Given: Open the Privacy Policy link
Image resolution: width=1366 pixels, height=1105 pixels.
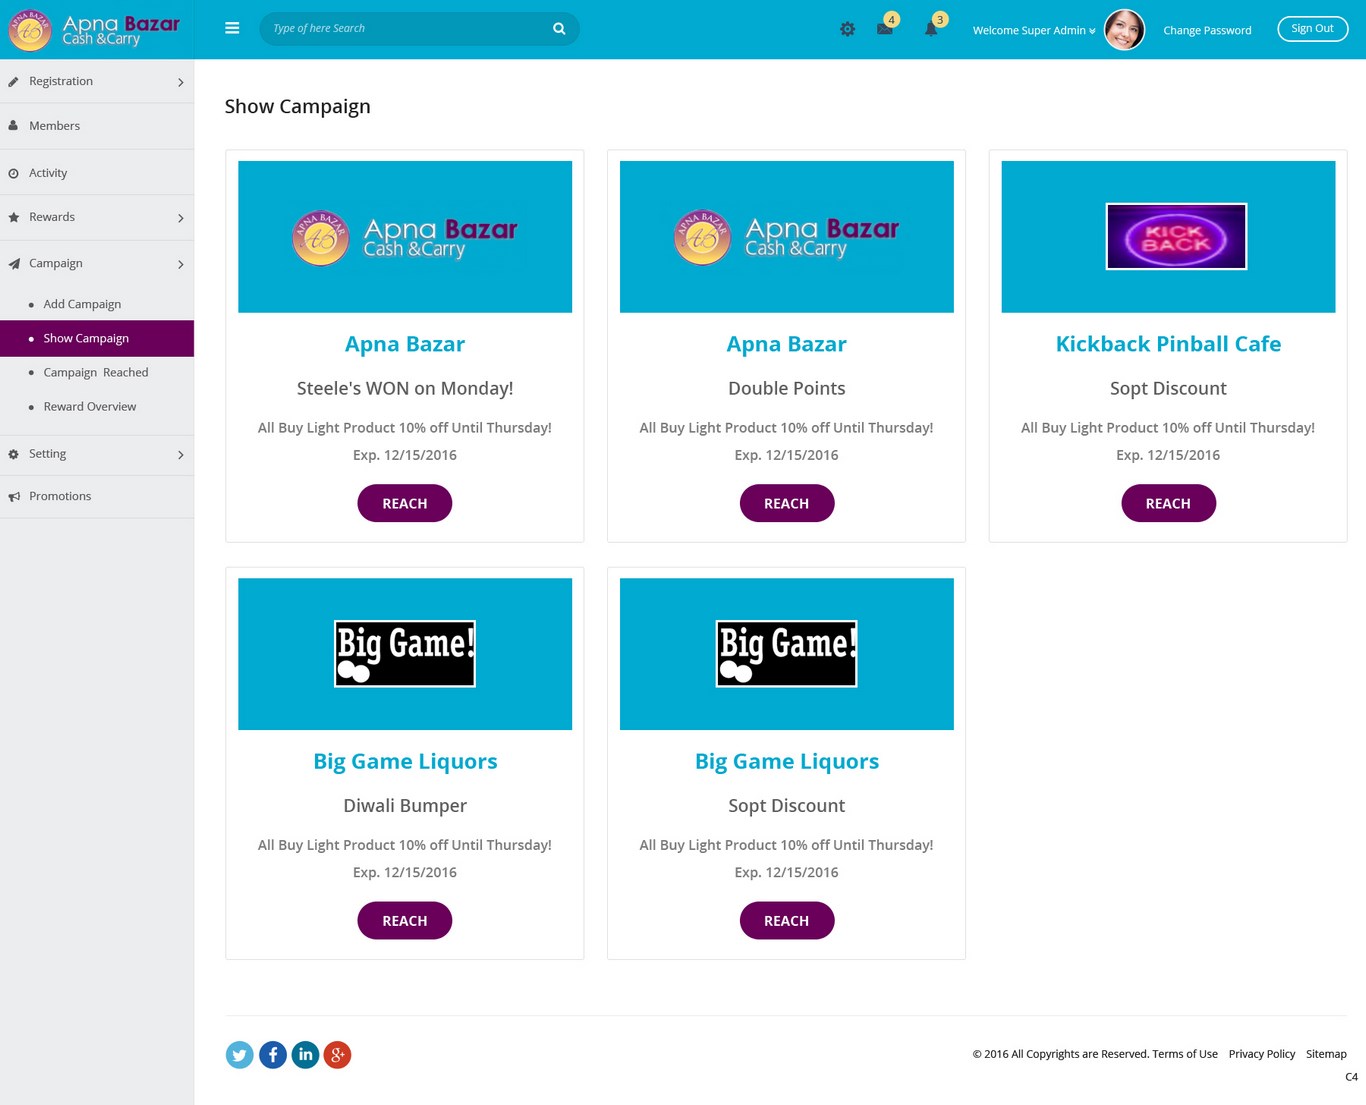Looking at the screenshot, I should pyautogui.click(x=1262, y=1054).
